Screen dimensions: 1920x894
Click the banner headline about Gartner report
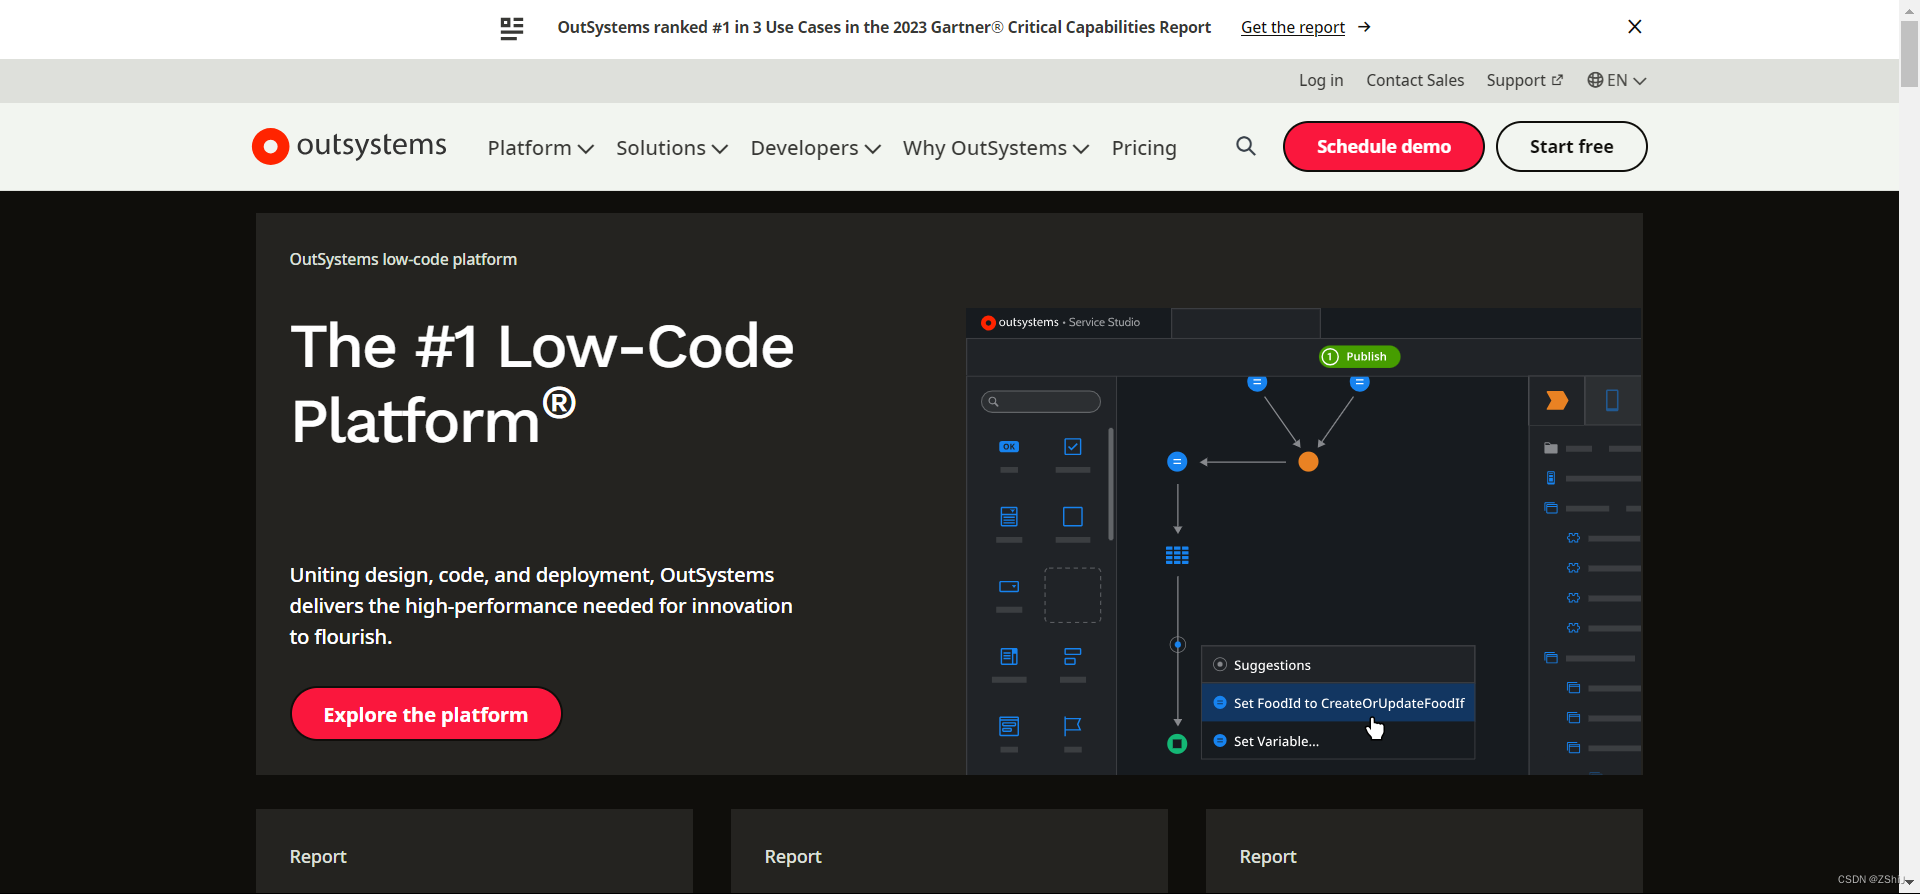(884, 27)
